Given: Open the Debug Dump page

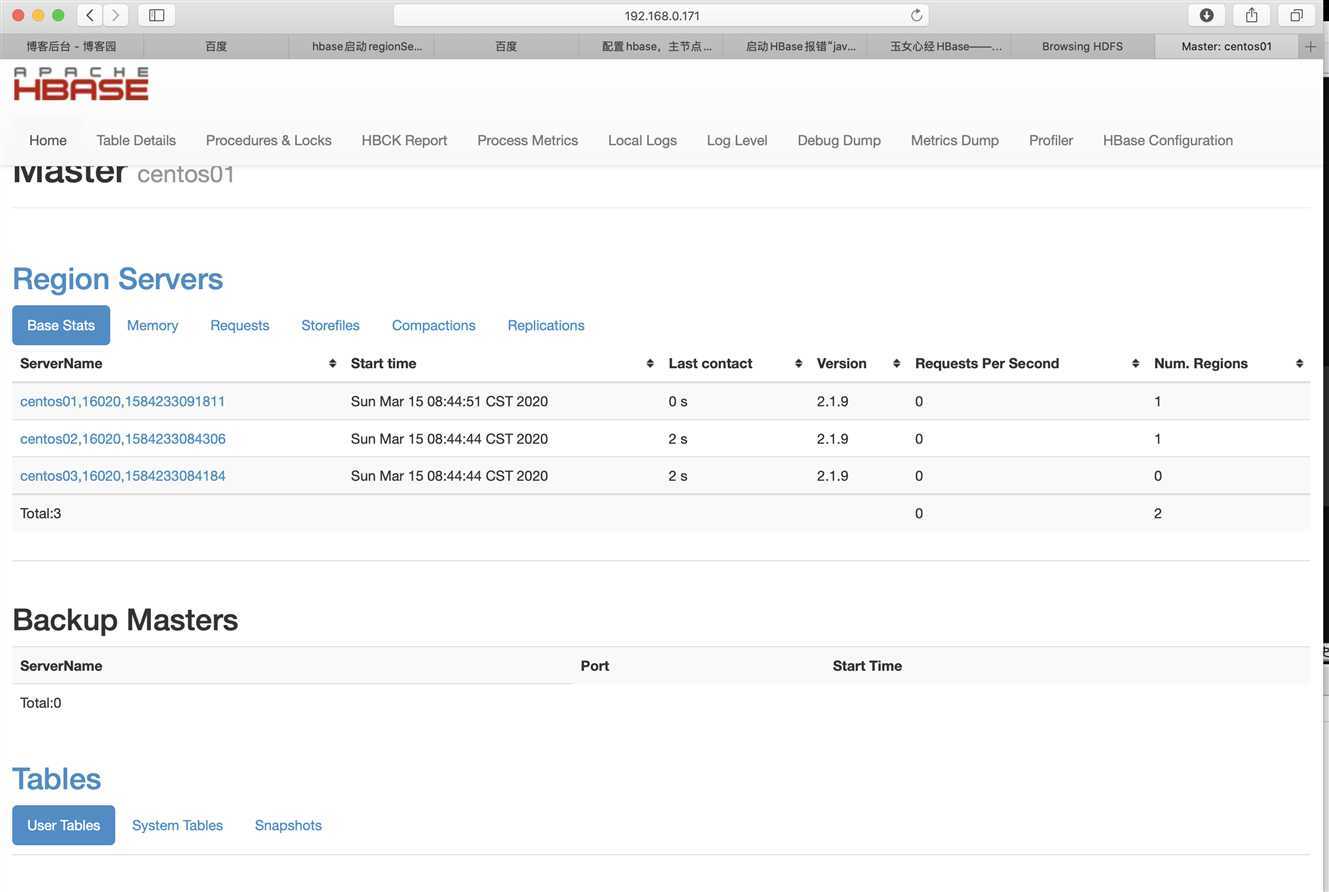Looking at the screenshot, I should tap(839, 140).
